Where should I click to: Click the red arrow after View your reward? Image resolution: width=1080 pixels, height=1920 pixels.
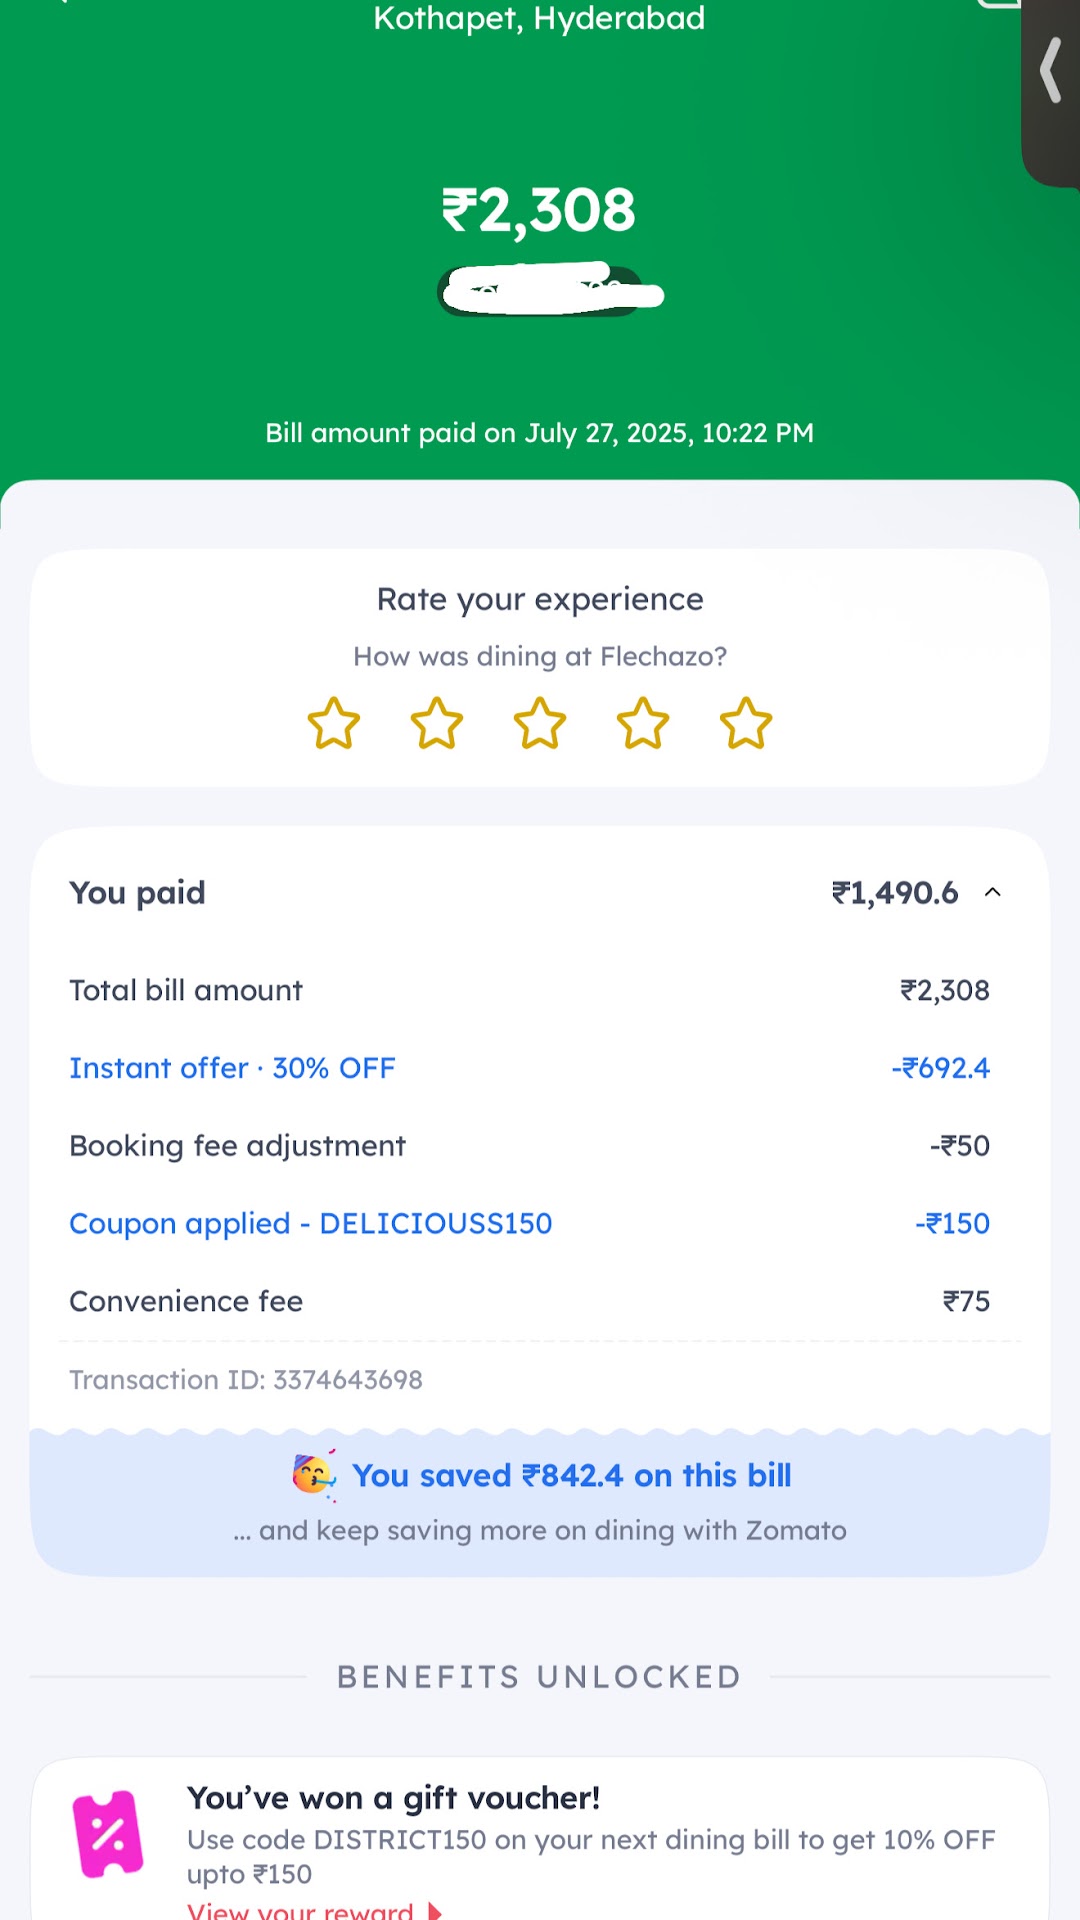tap(435, 1911)
